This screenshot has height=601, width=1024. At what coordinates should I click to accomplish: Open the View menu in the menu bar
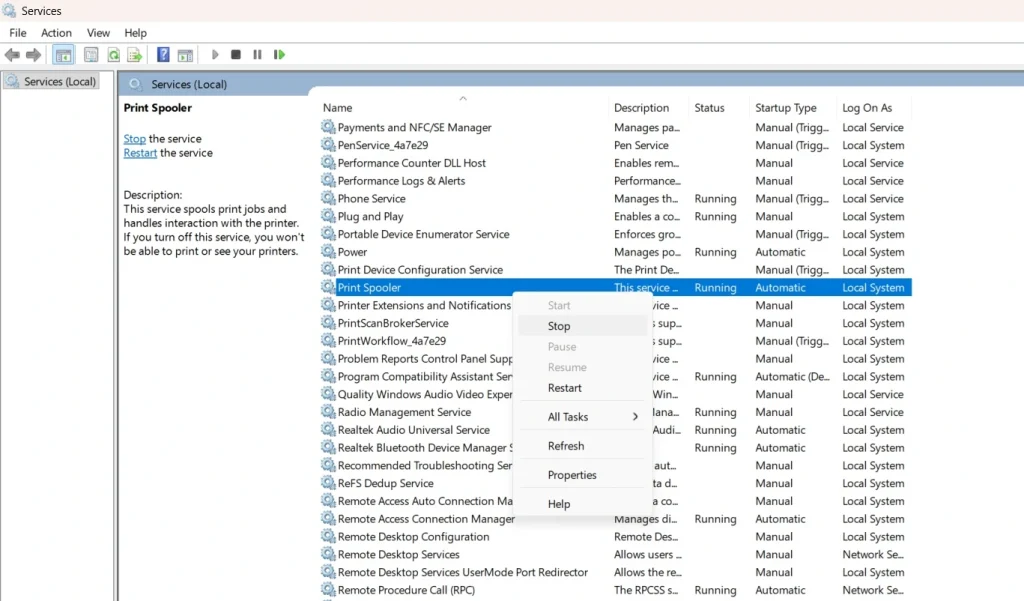pos(98,33)
